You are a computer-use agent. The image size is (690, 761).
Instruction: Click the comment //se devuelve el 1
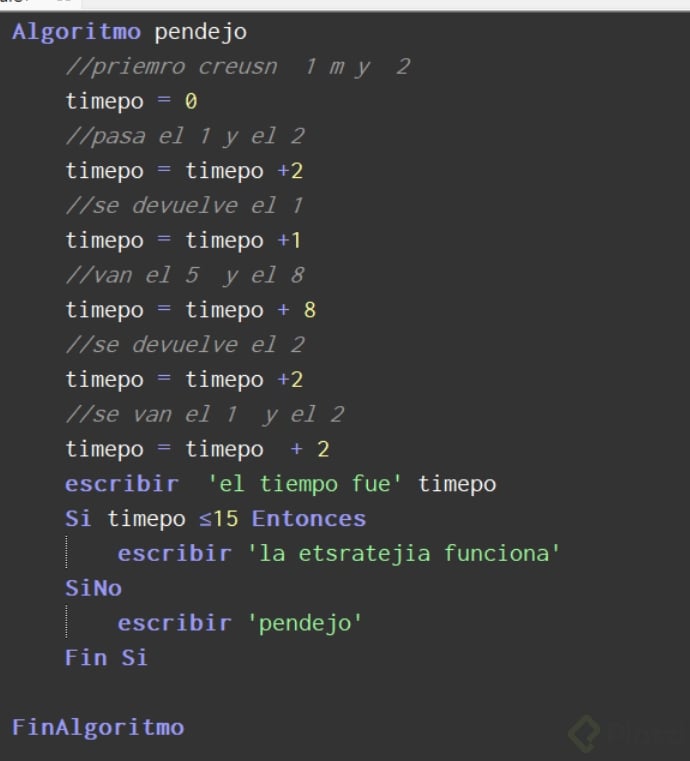185,205
